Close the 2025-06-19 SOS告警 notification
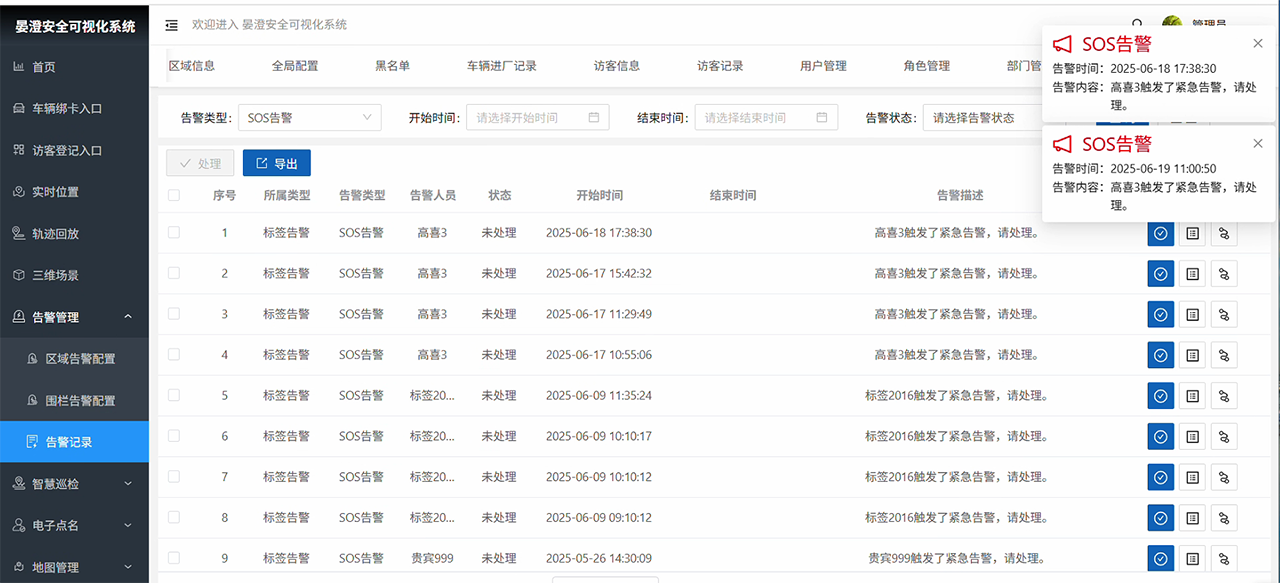Viewport: 1280px width, 583px height. point(1258,144)
